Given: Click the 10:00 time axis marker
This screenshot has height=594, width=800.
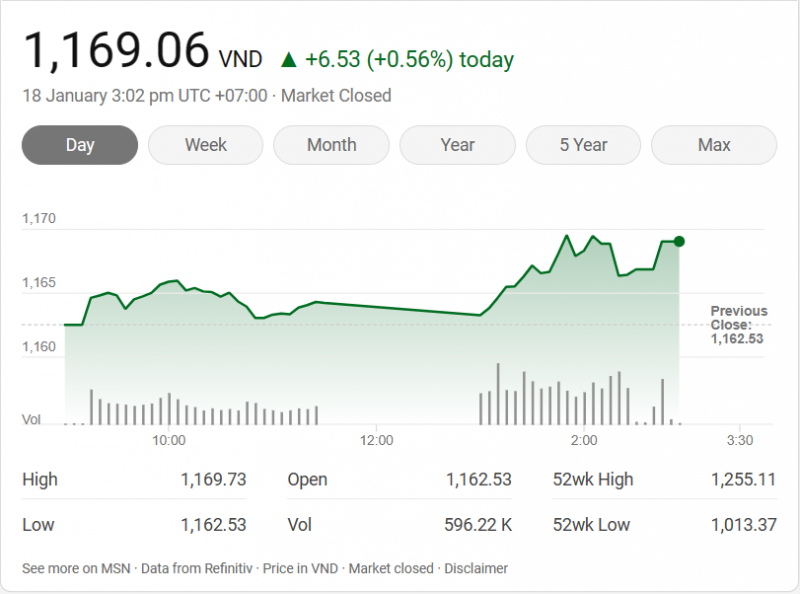Looking at the screenshot, I should (x=168, y=440).
